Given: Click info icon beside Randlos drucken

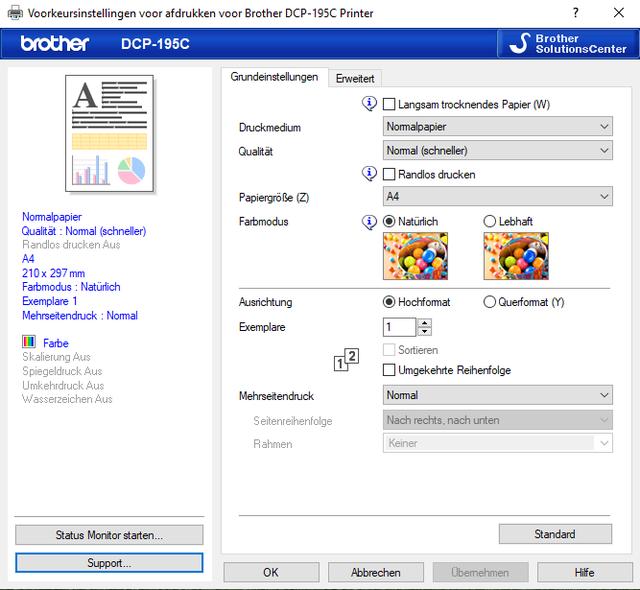Looking at the screenshot, I should point(369,174).
